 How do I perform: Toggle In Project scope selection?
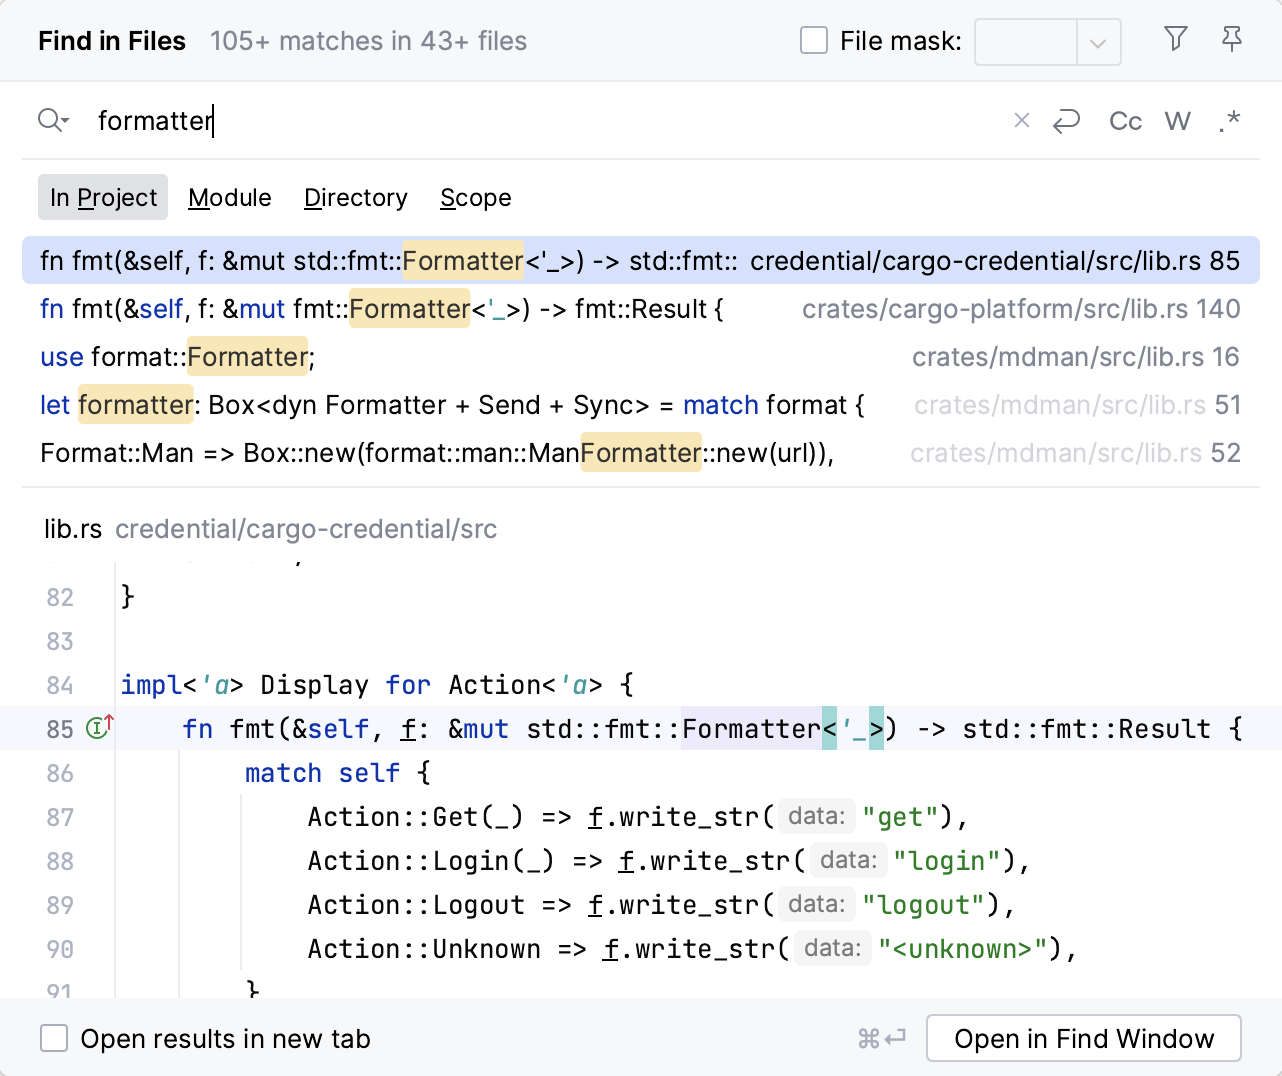[102, 197]
